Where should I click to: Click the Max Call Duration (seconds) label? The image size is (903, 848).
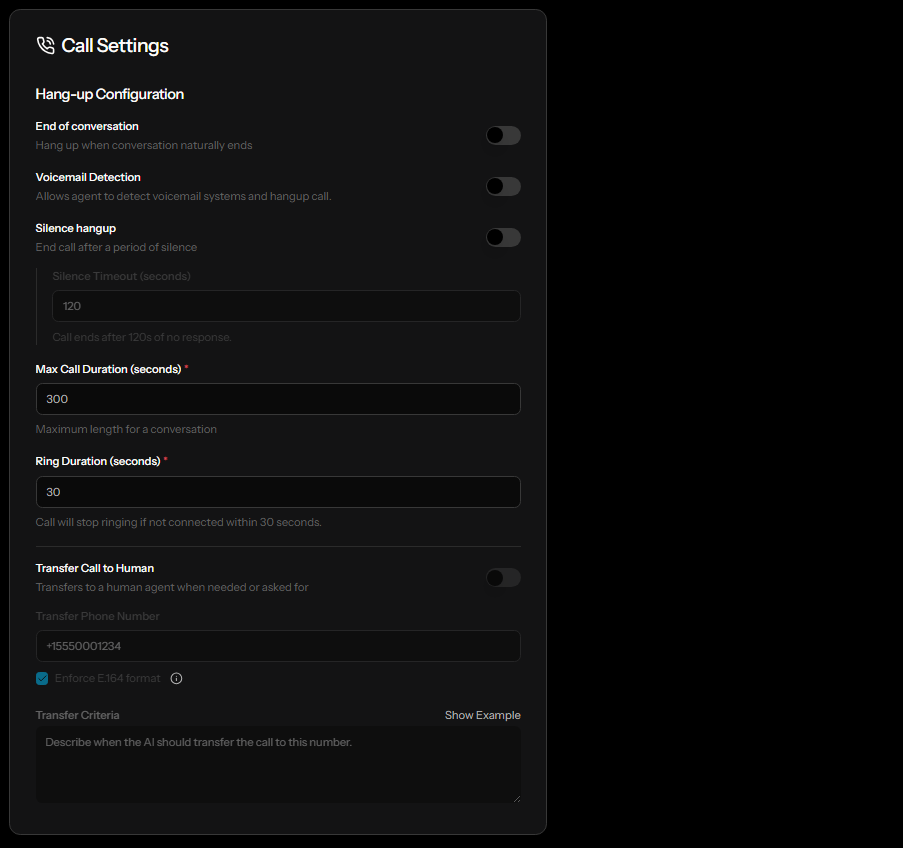tap(108, 369)
